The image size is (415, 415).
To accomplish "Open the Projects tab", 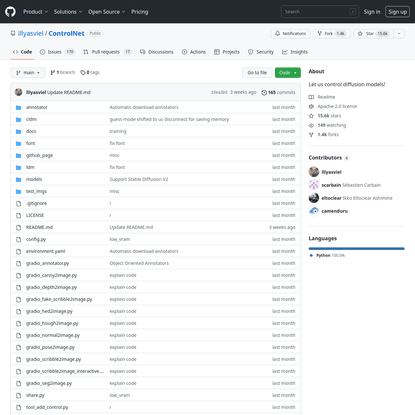I will (227, 52).
